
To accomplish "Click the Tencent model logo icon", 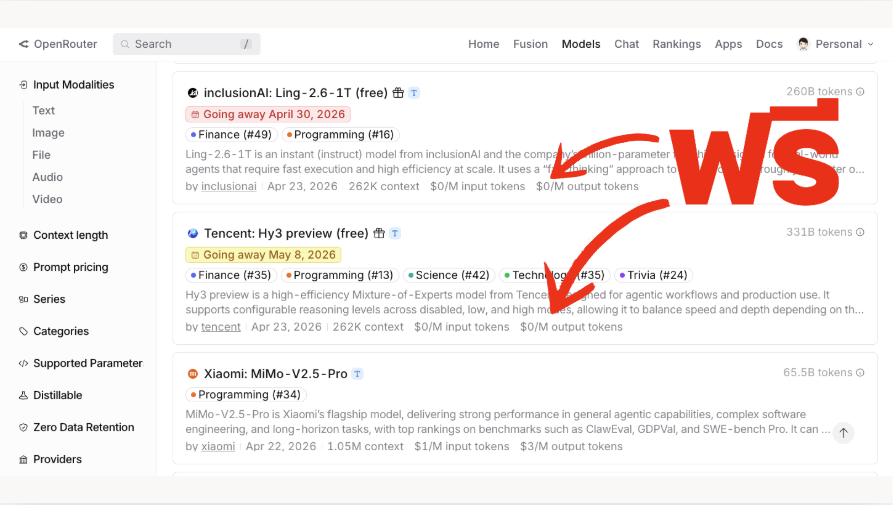I will pos(192,233).
